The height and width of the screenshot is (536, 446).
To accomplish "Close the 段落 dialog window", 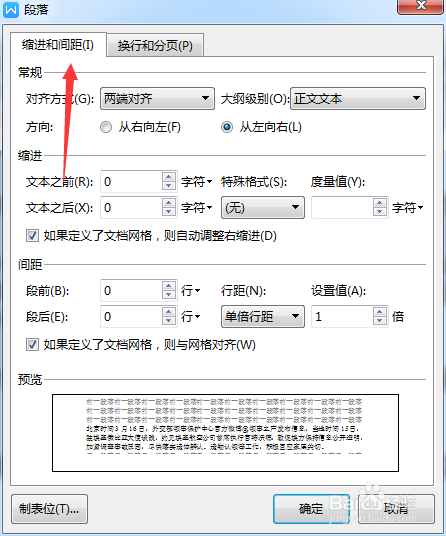I will 420,6.
